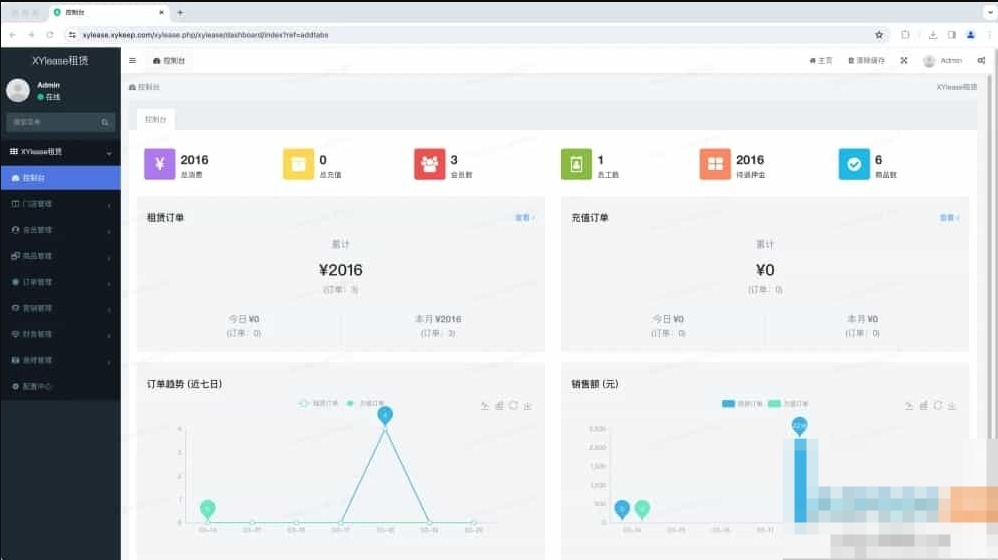View more on the 租赁订单 card
This screenshot has height=560, width=998.
pos(524,218)
